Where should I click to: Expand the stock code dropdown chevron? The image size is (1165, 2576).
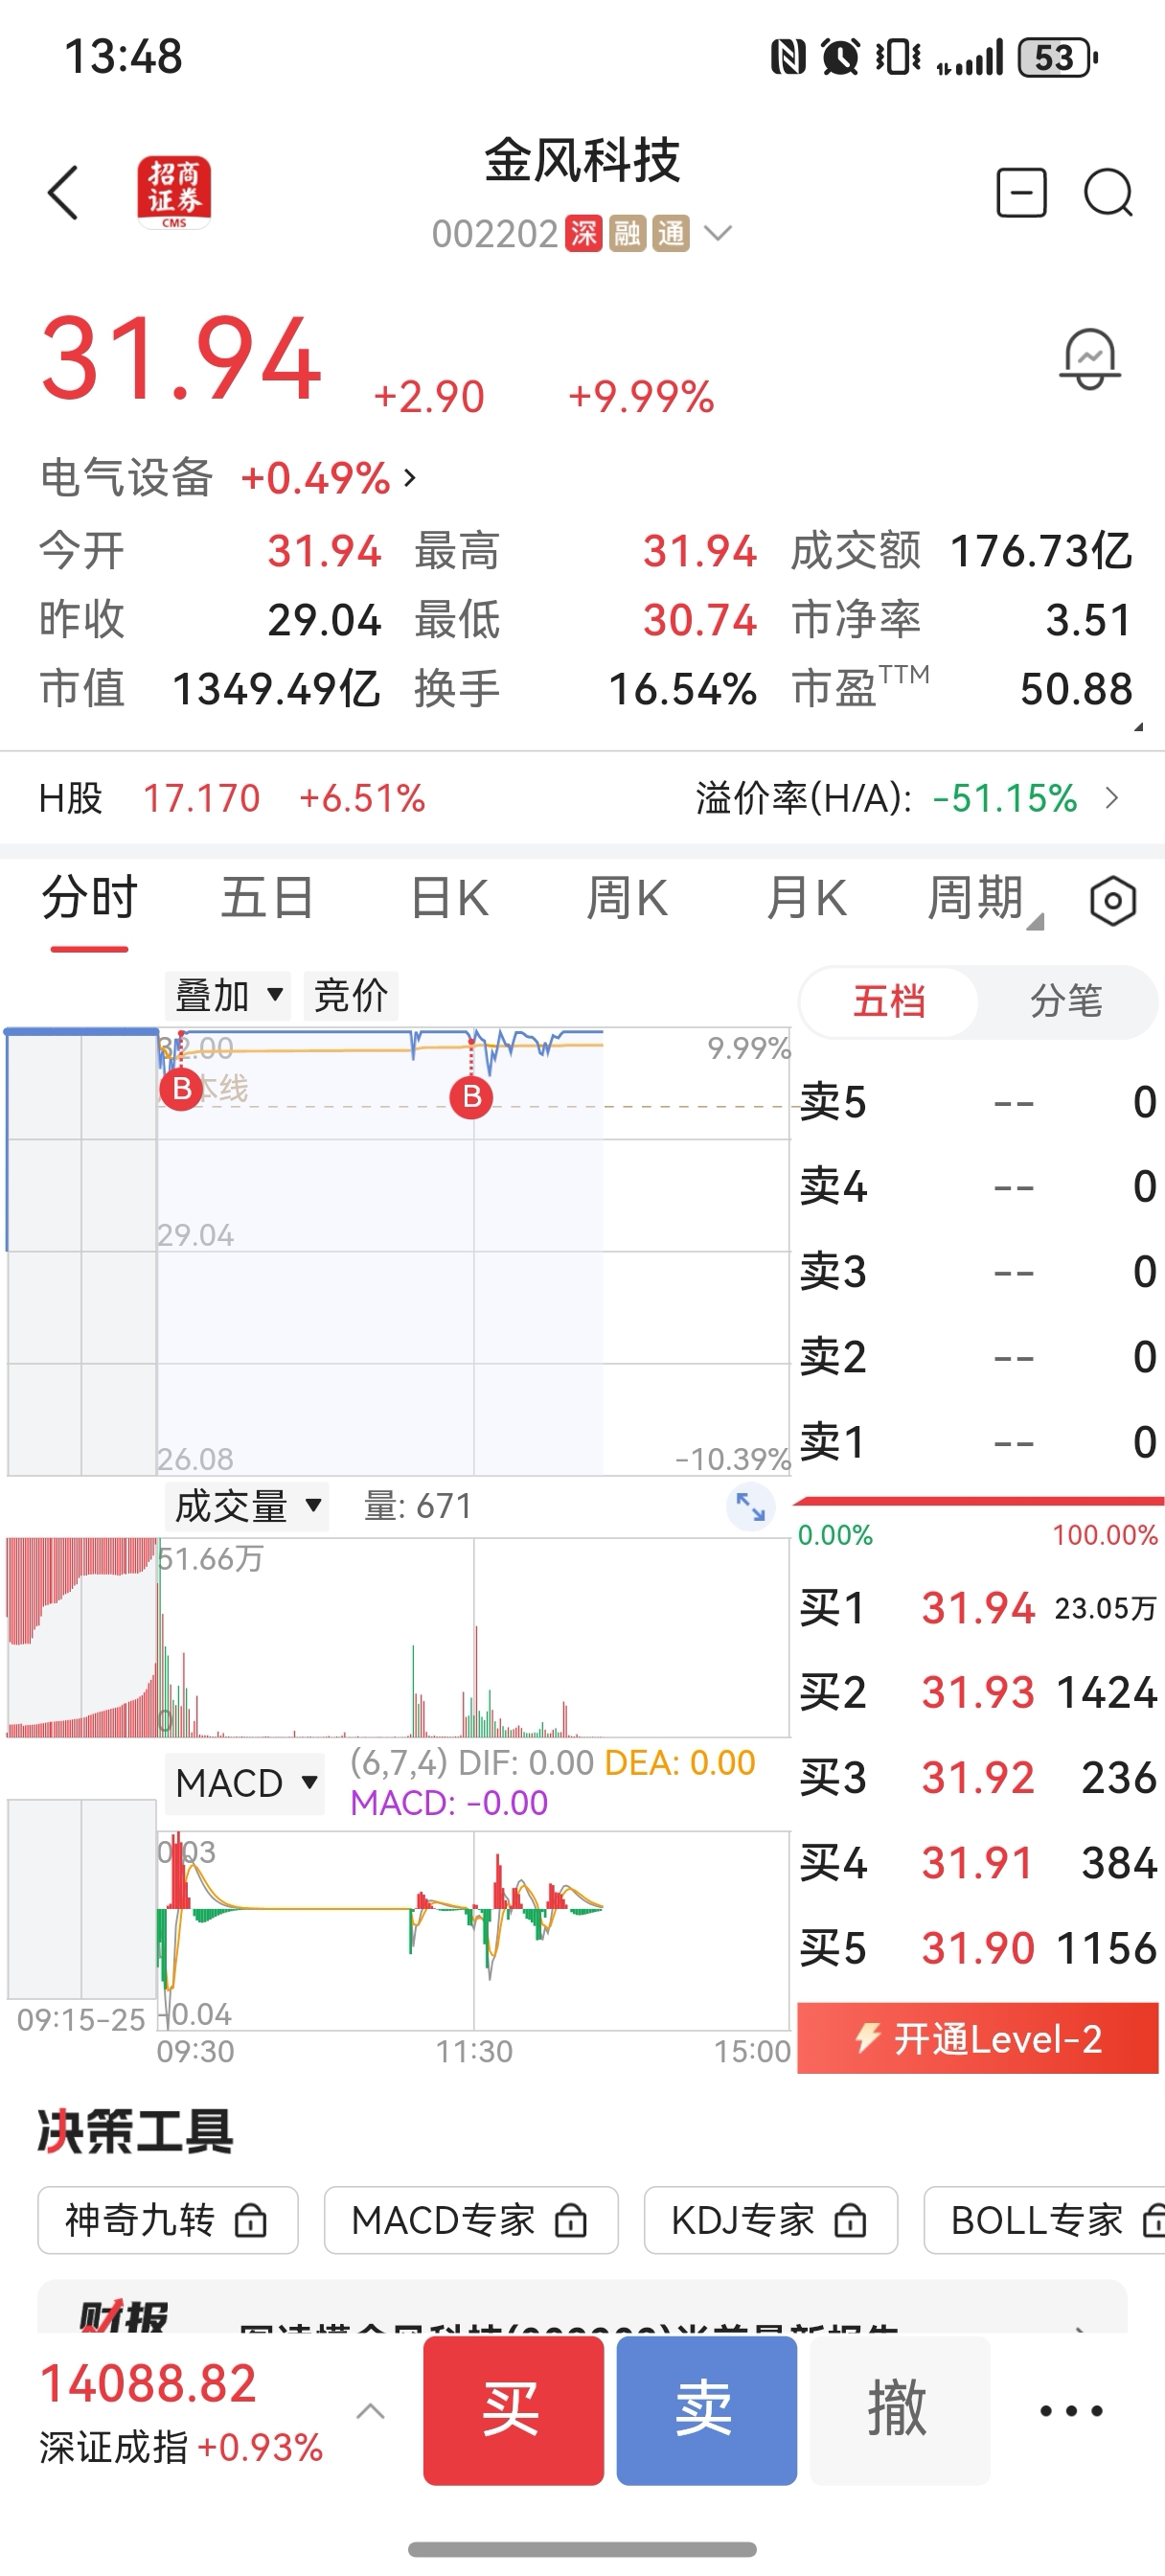click(x=718, y=234)
